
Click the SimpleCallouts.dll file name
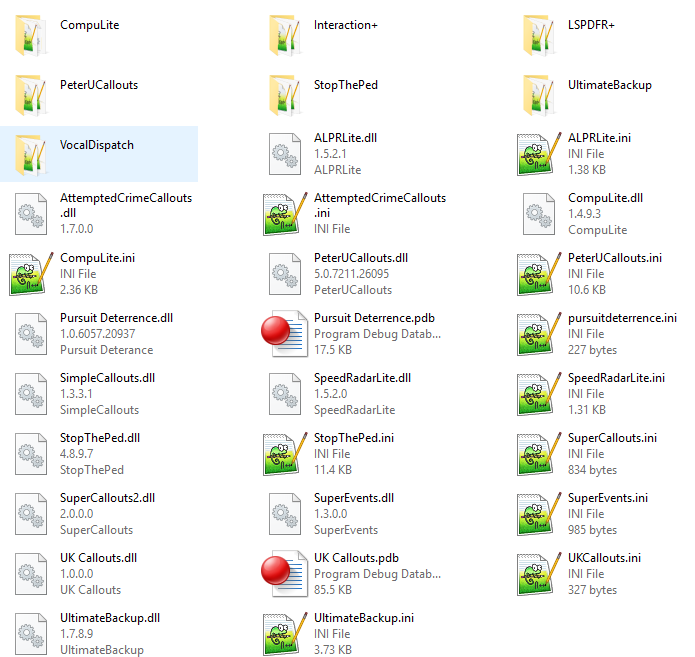107,378
